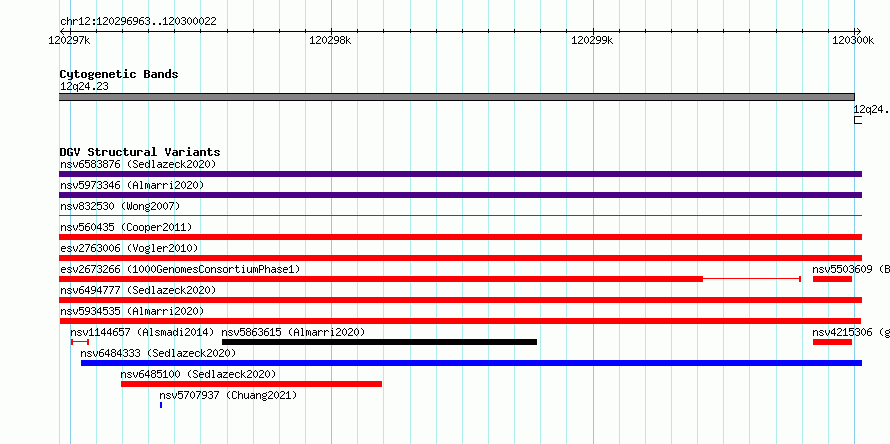Click the 120300k ruler tick label
This screenshot has width=890, height=444.
click(853, 40)
